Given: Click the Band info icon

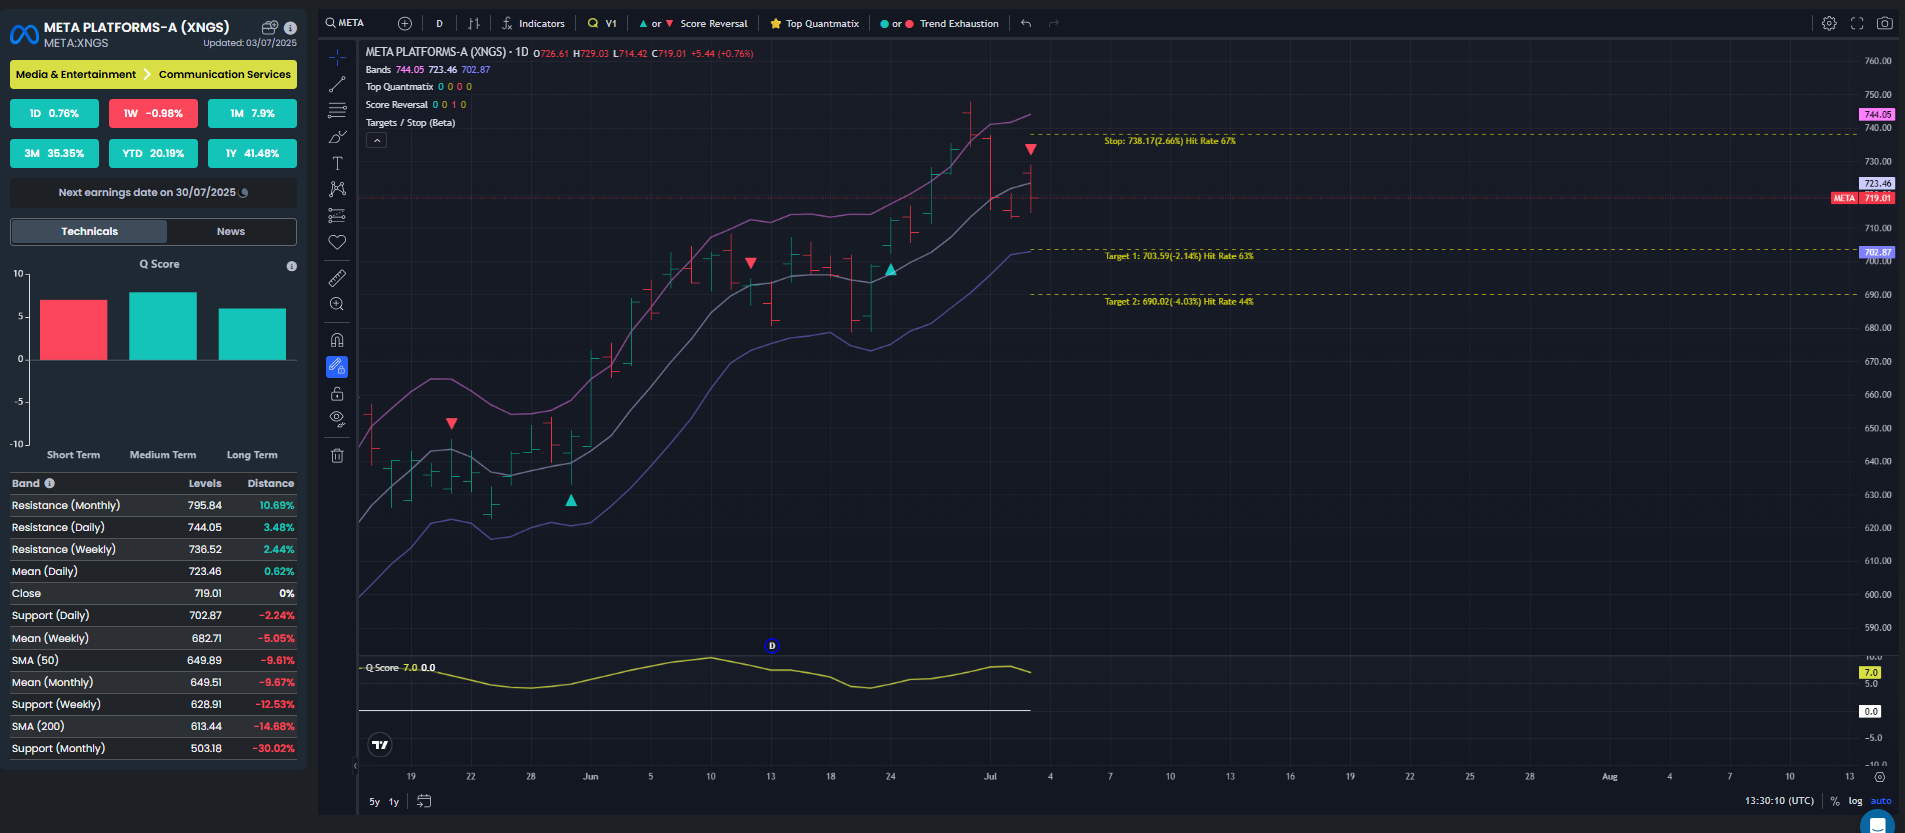Looking at the screenshot, I should coord(50,483).
